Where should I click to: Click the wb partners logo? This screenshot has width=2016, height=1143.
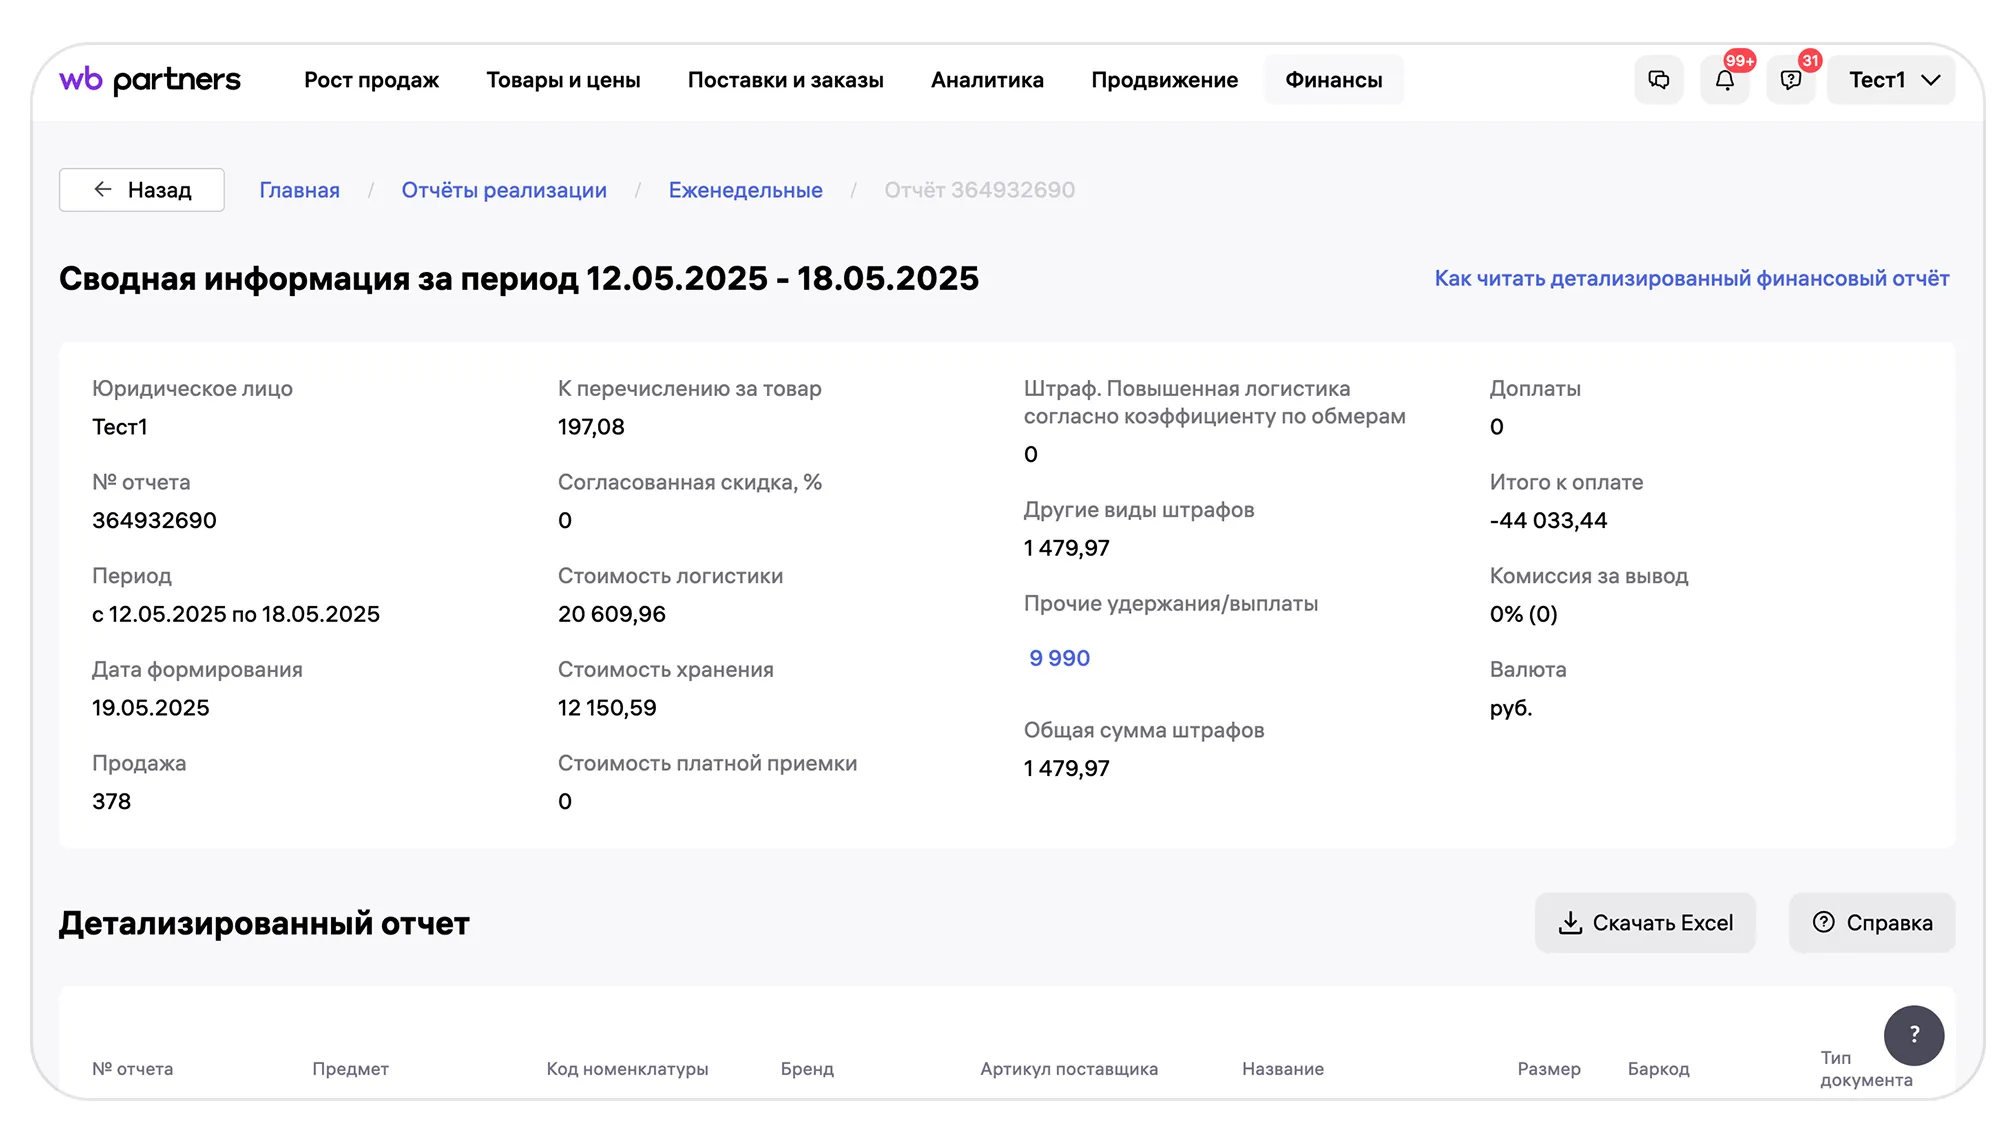[x=150, y=80]
